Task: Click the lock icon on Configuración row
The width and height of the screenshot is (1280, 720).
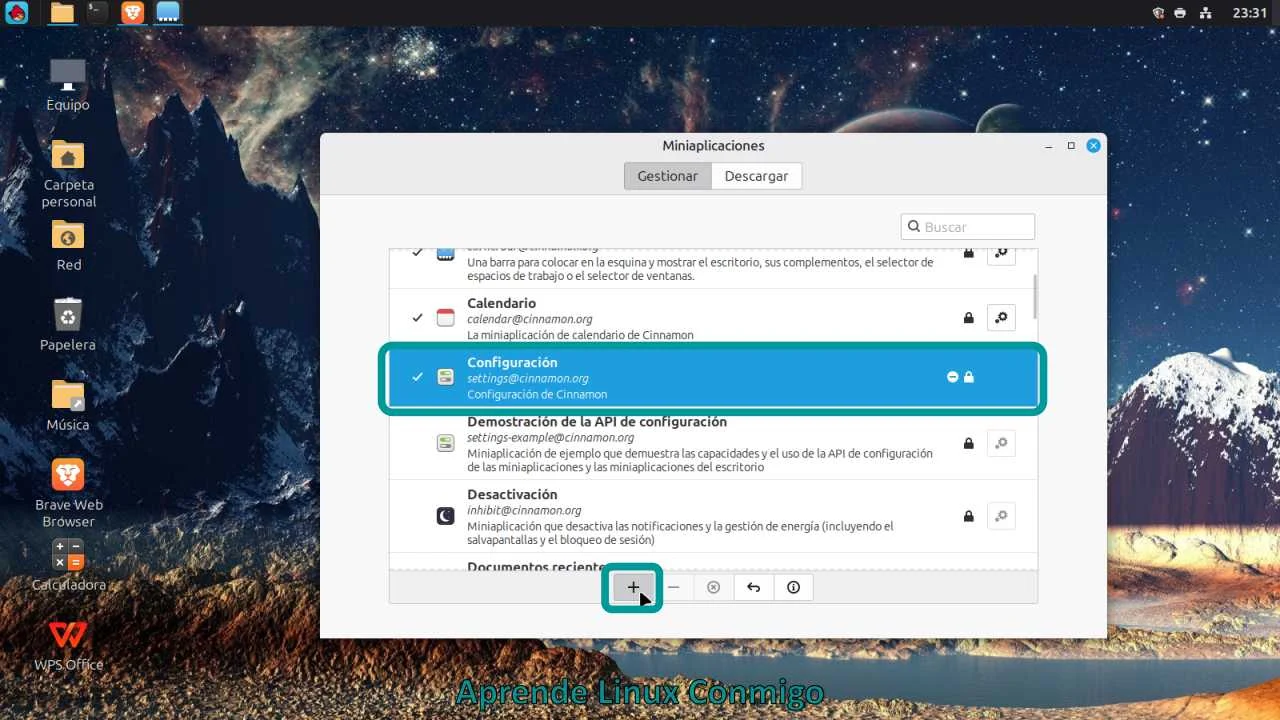Action: click(968, 377)
